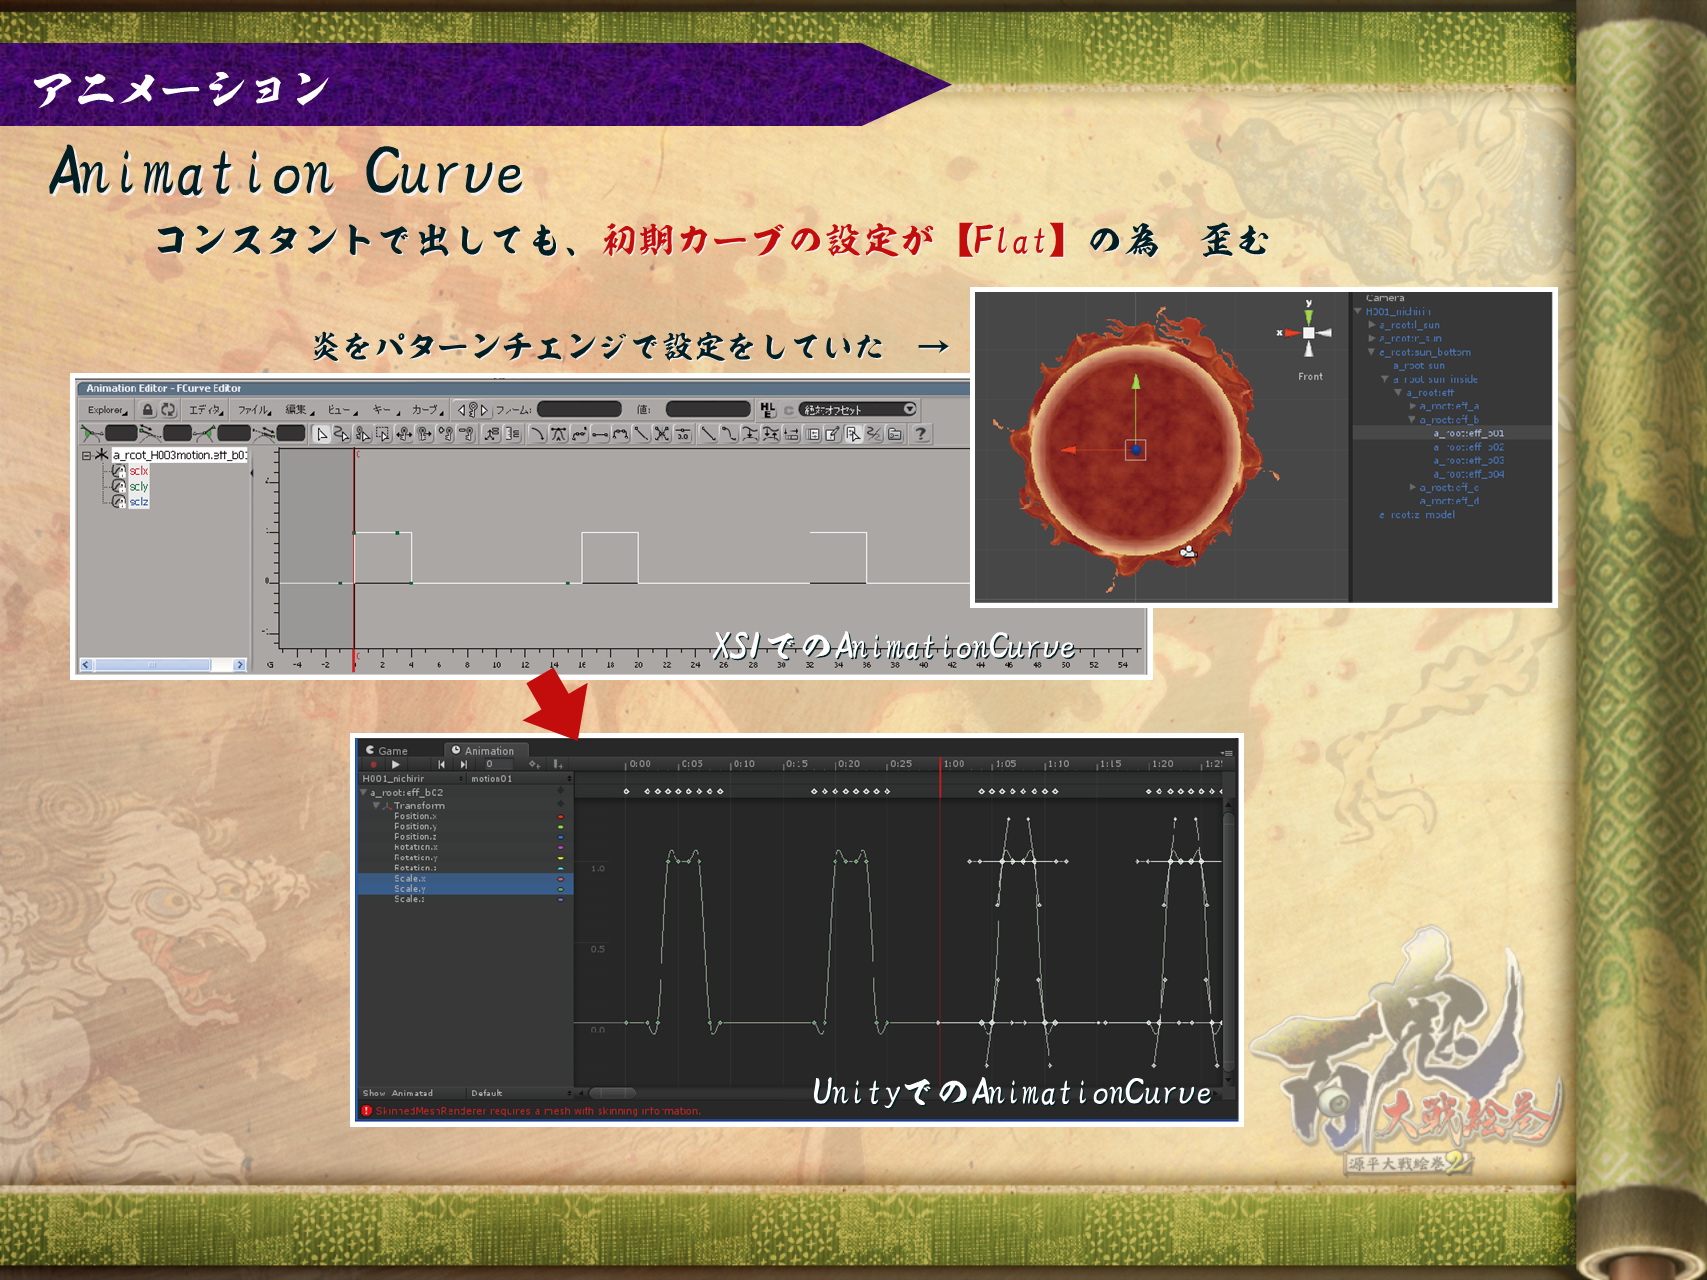
Task: Click the lock icon in FCurve Editor toolbar
Action: pyautogui.click(x=148, y=409)
